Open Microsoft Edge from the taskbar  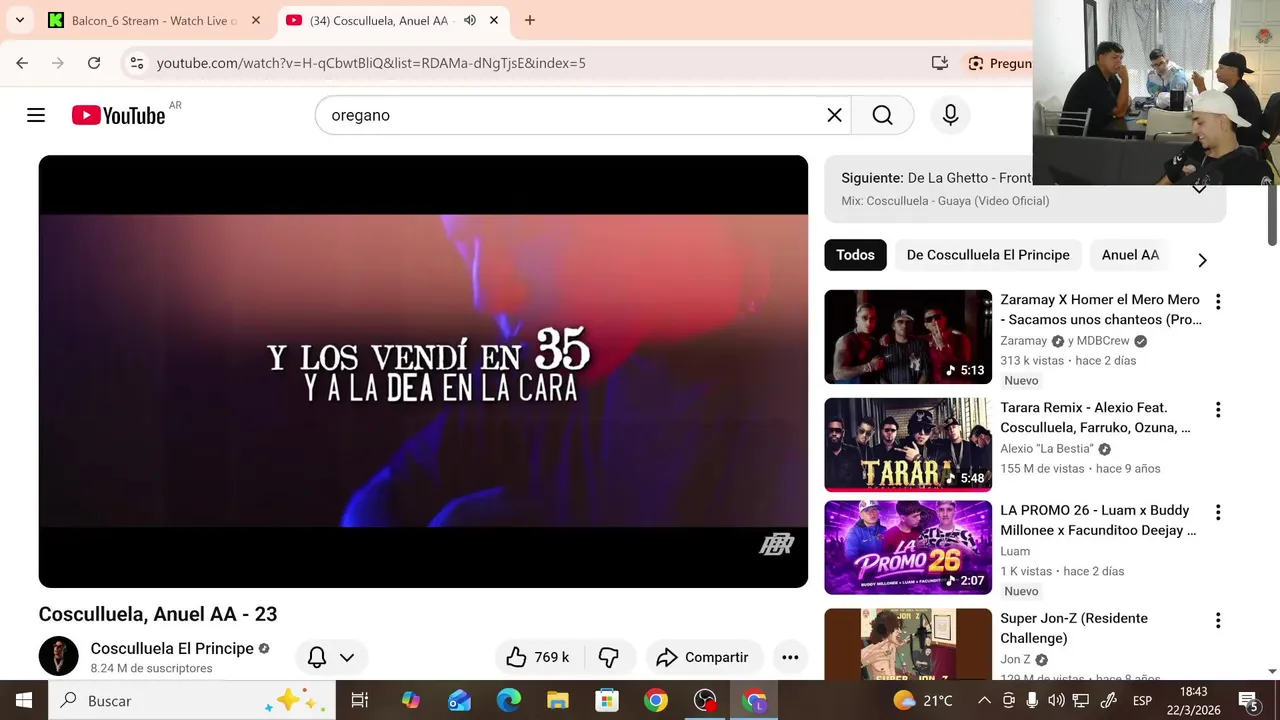(509, 701)
